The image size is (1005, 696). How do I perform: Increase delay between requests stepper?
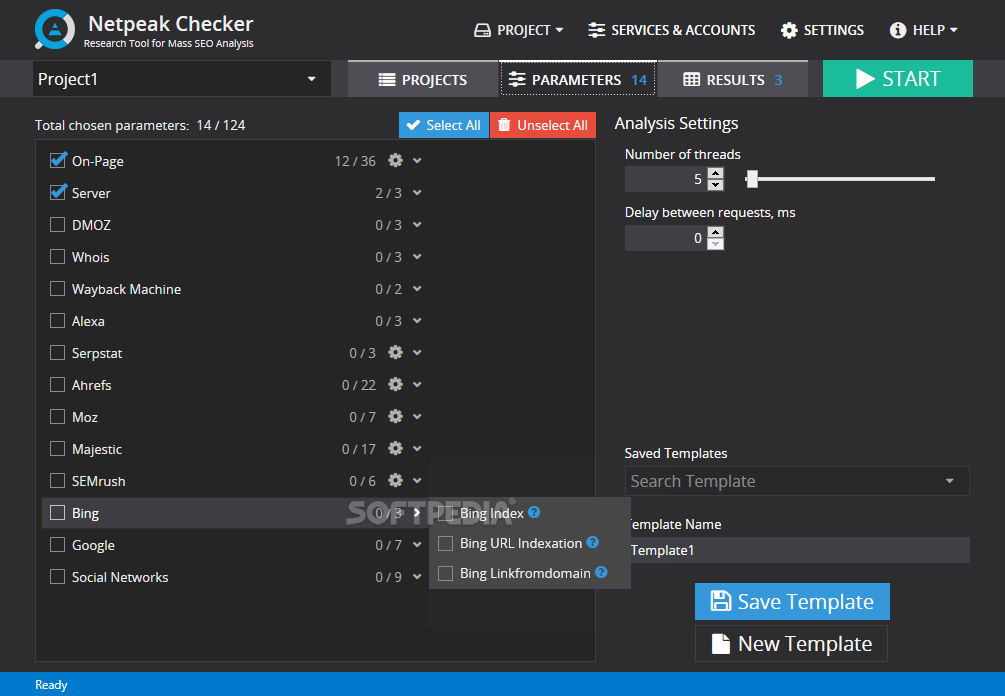point(716,232)
